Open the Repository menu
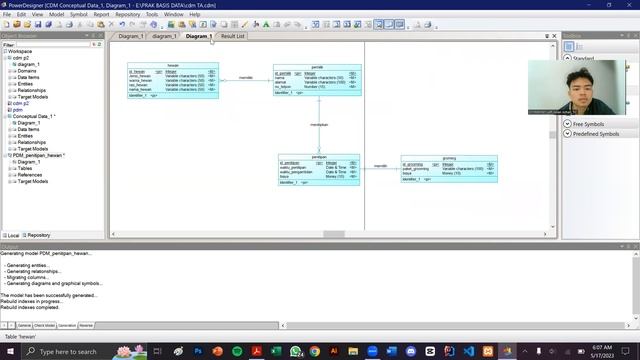This screenshot has height=360, width=640. coord(127,14)
